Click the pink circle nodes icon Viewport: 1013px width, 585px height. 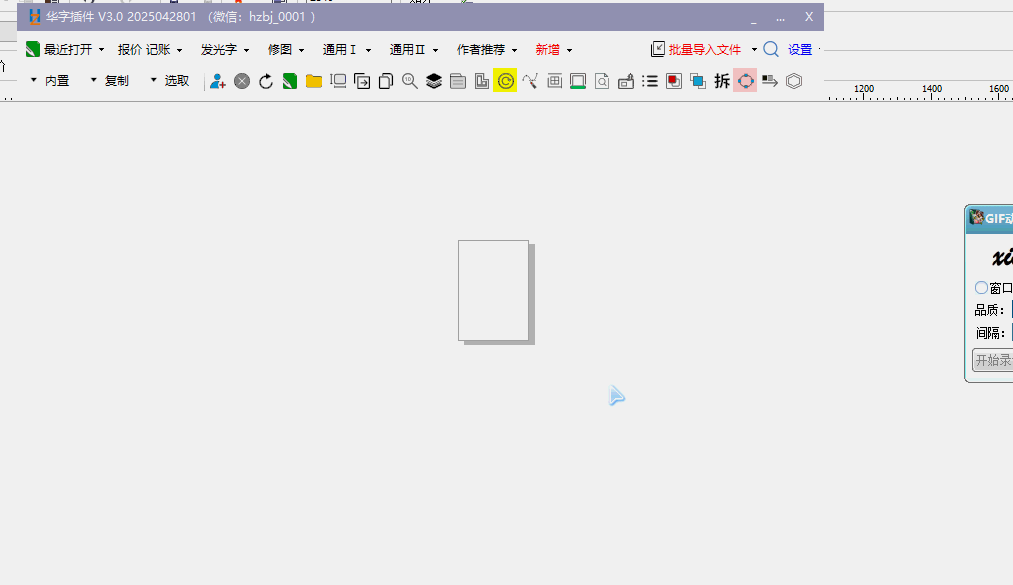pos(746,81)
